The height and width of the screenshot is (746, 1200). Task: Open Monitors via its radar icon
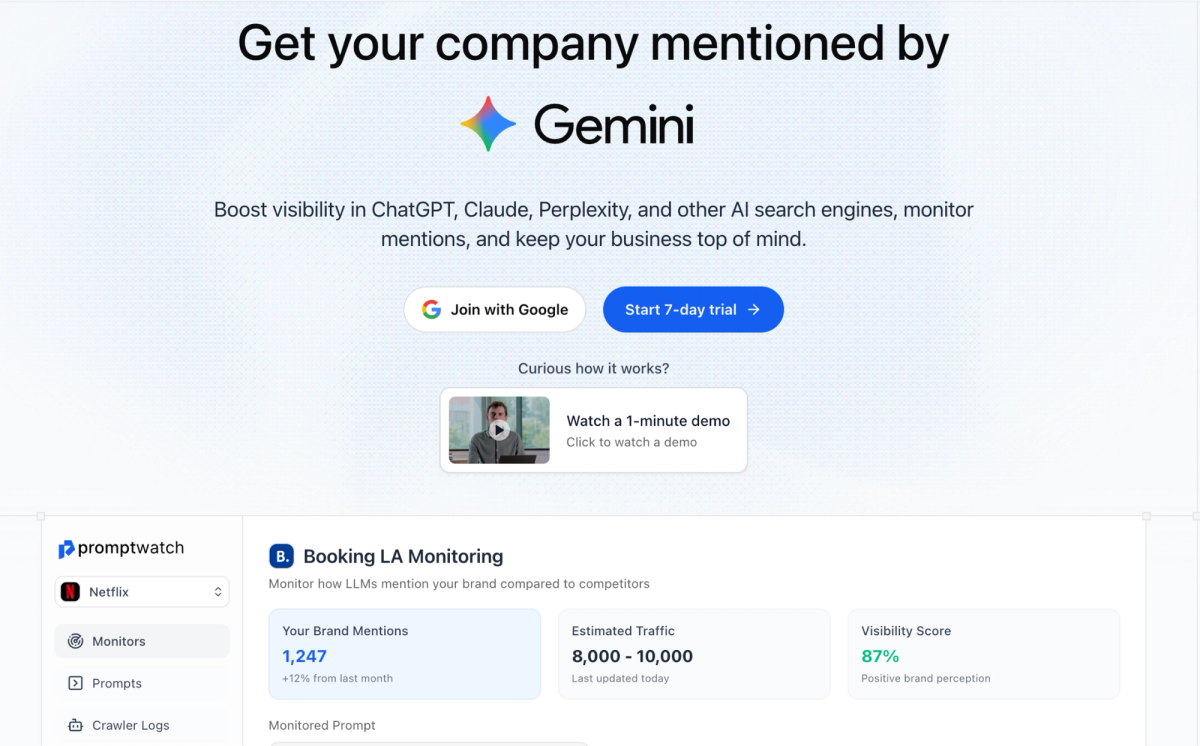click(x=77, y=640)
